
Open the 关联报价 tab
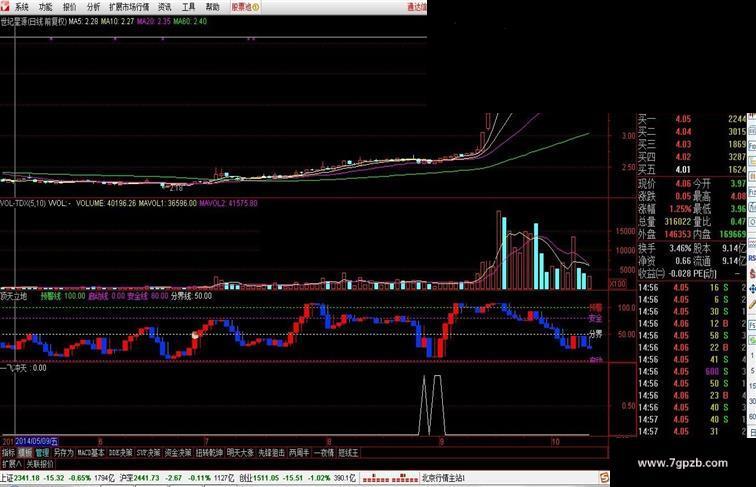tap(40, 464)
